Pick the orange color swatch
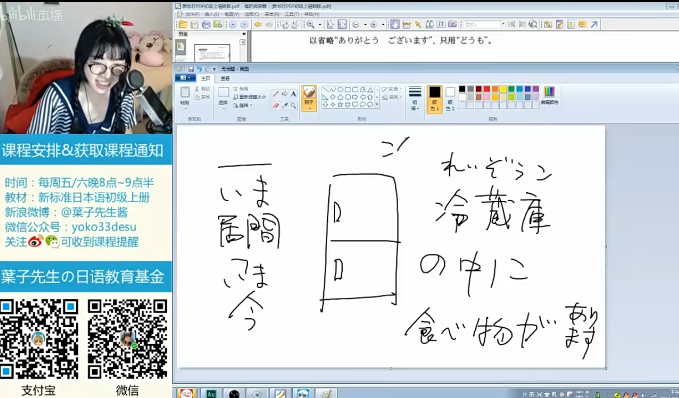This screenshot has width=679, height=398. pyautogui.click(x=495, y=89)
